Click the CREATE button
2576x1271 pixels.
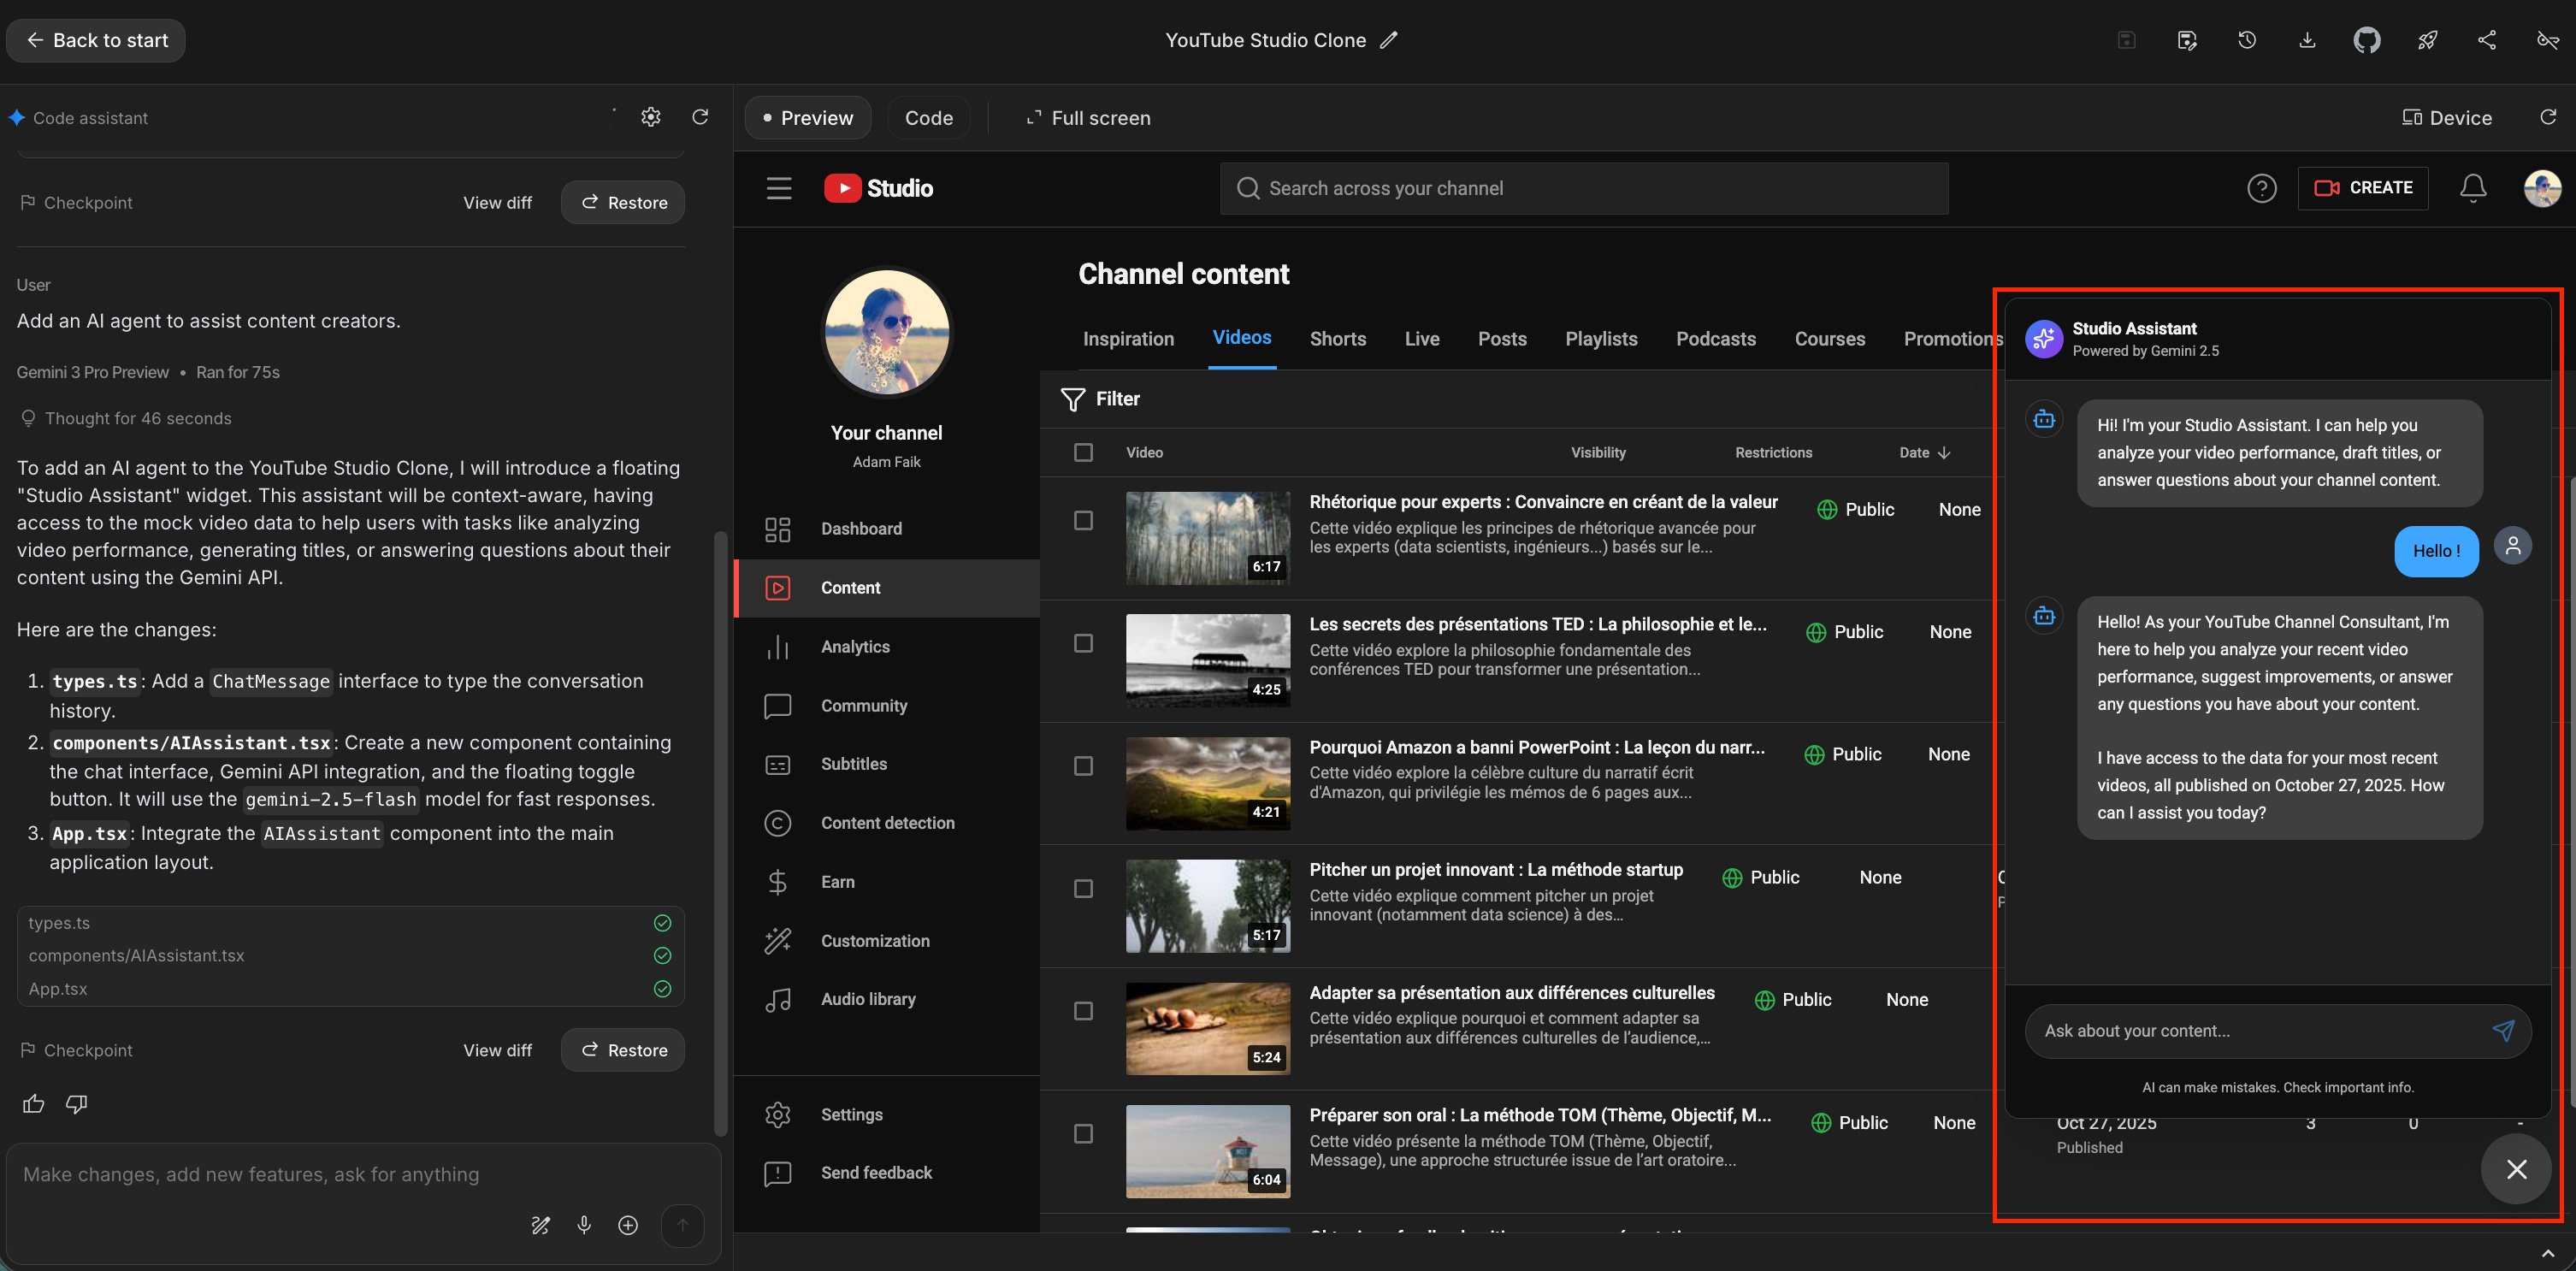pos(2362,188)
